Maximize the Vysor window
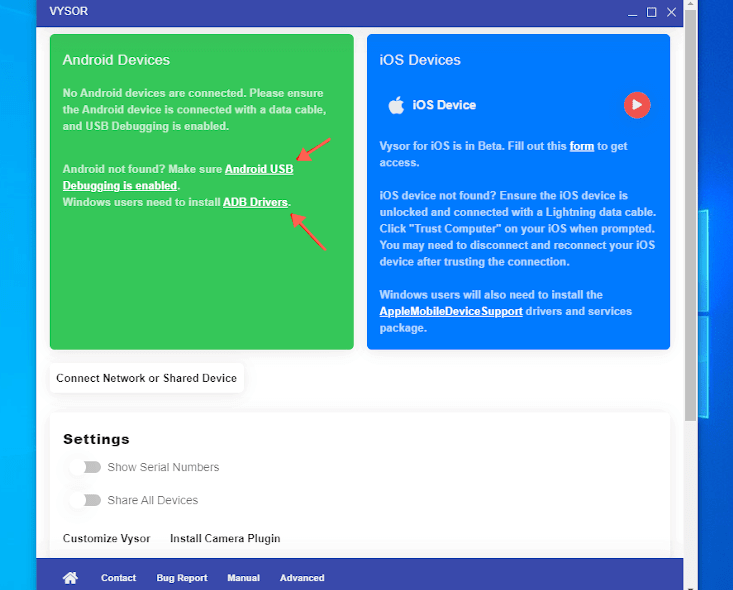Viewport: 733px width, 590px height. [651, 12]
